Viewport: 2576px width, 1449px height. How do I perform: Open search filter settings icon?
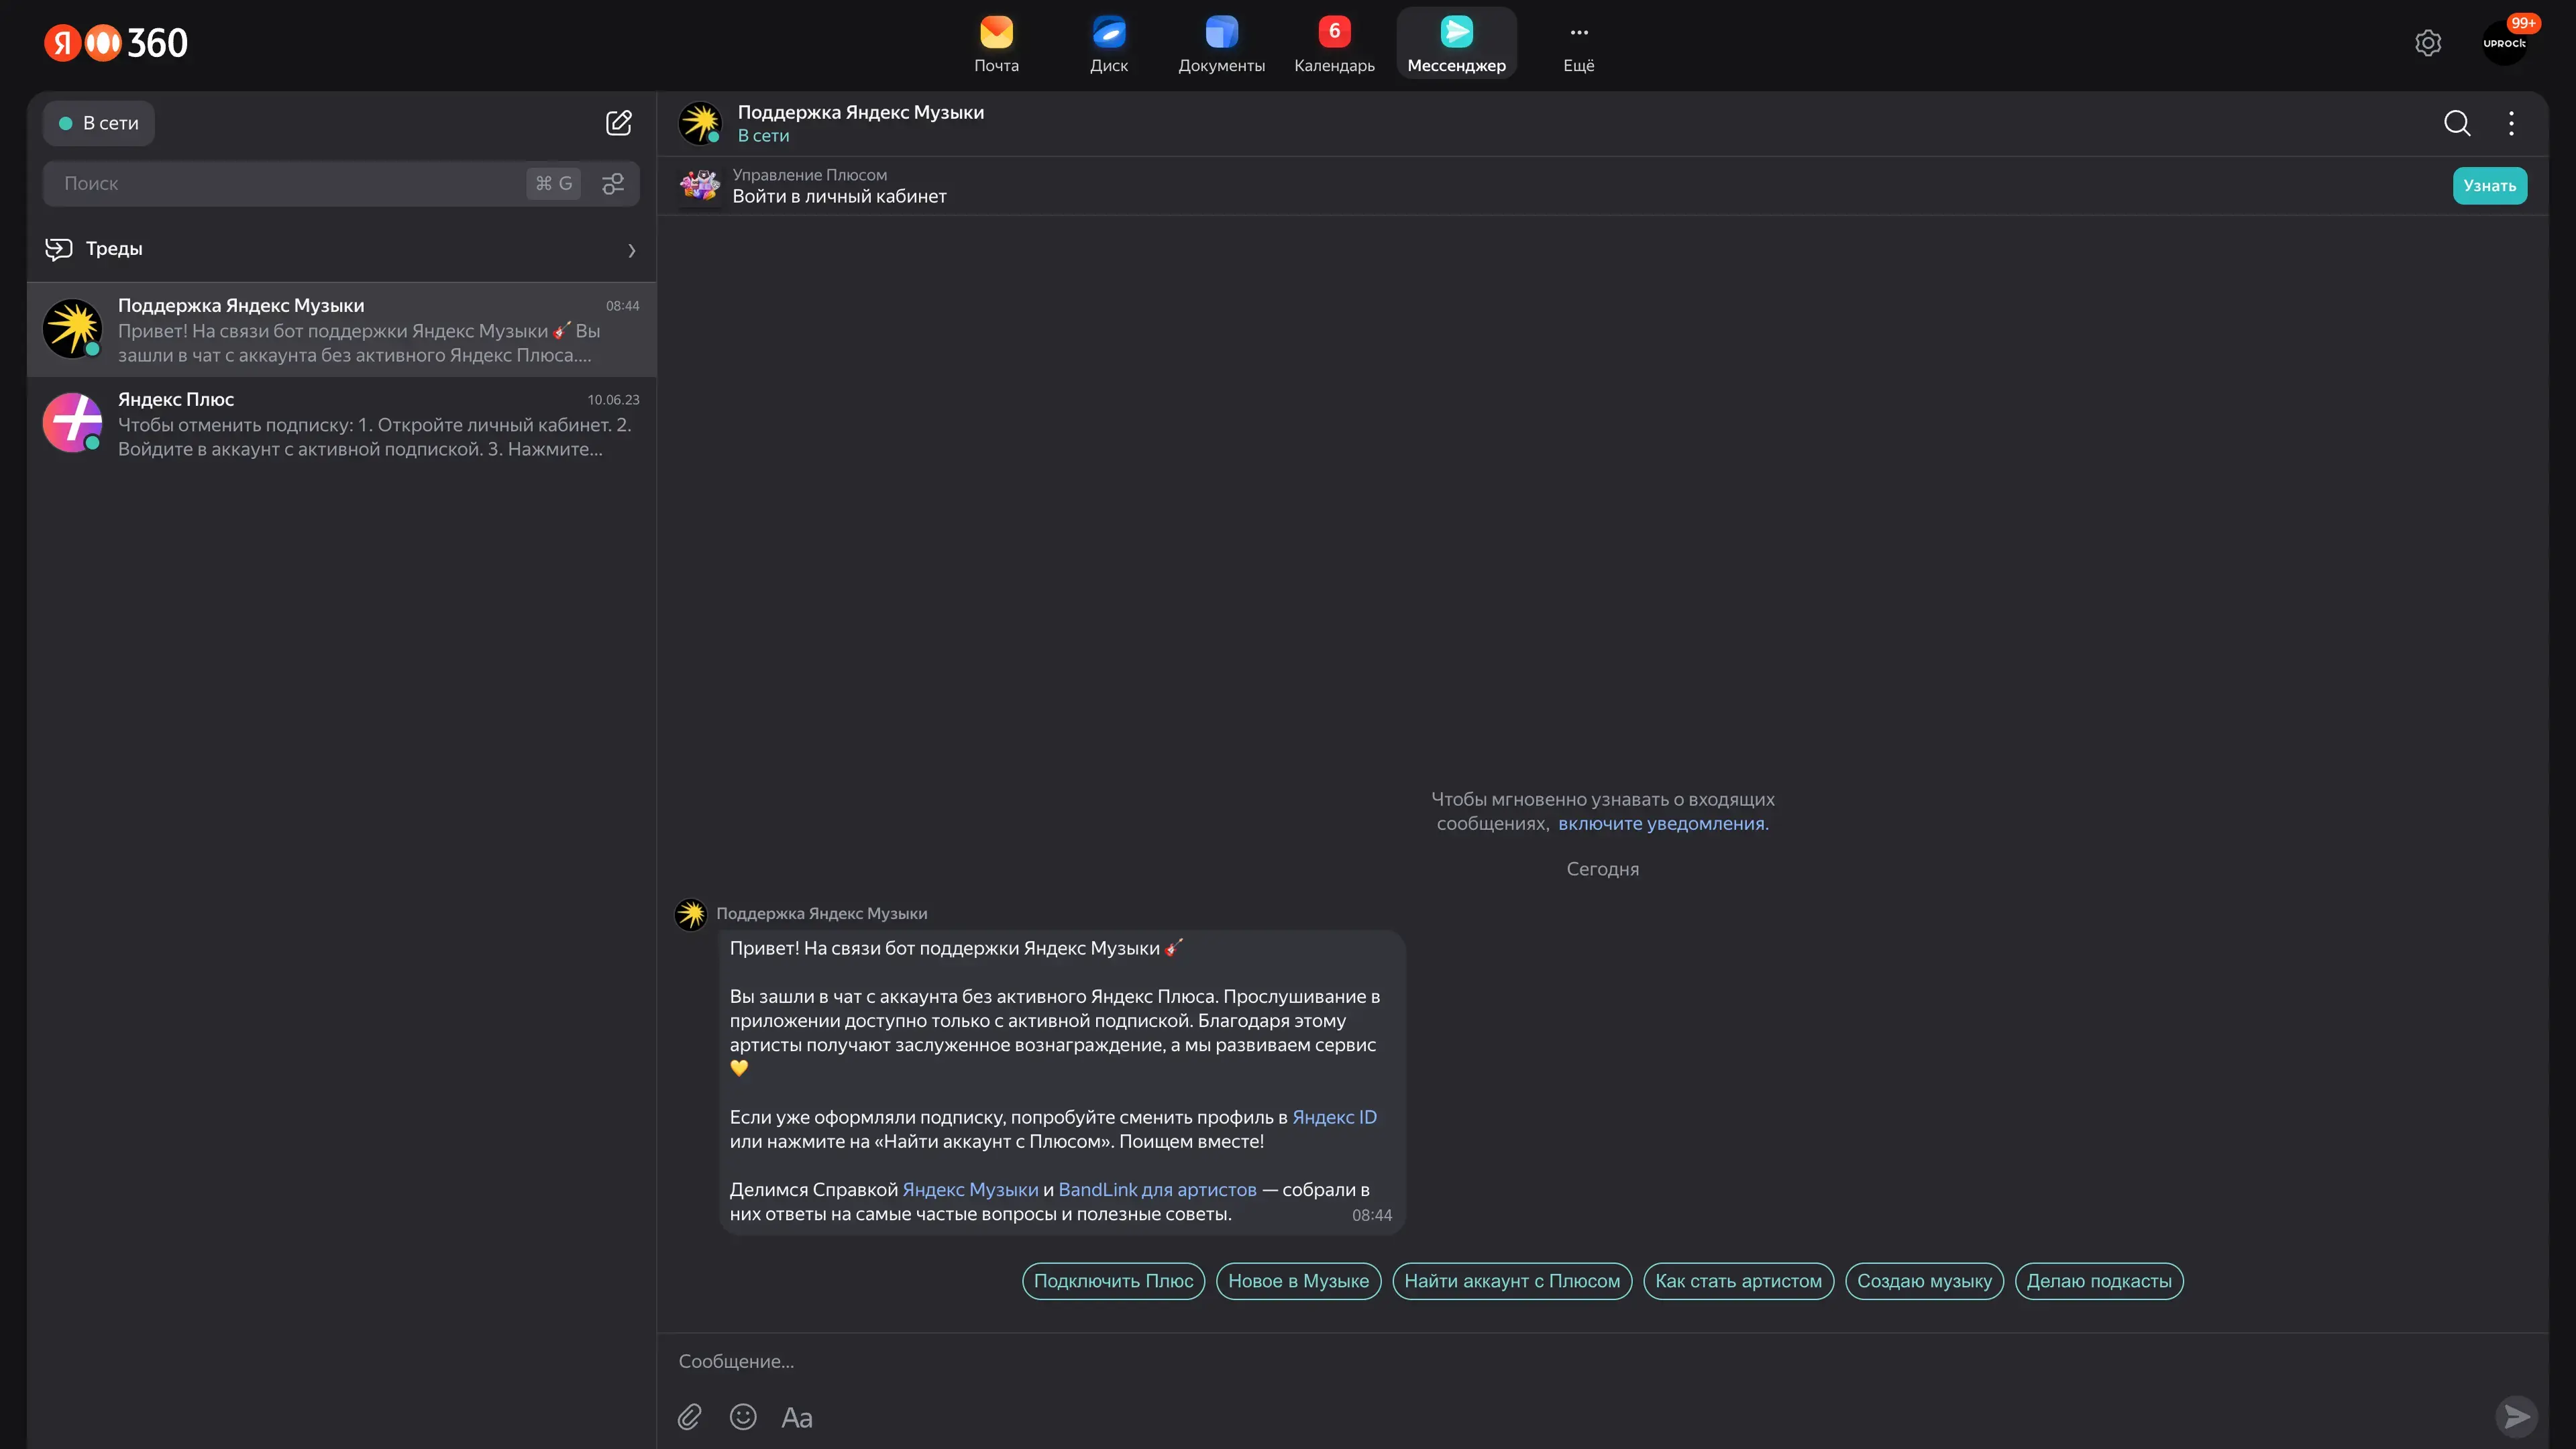click(612, 184)
